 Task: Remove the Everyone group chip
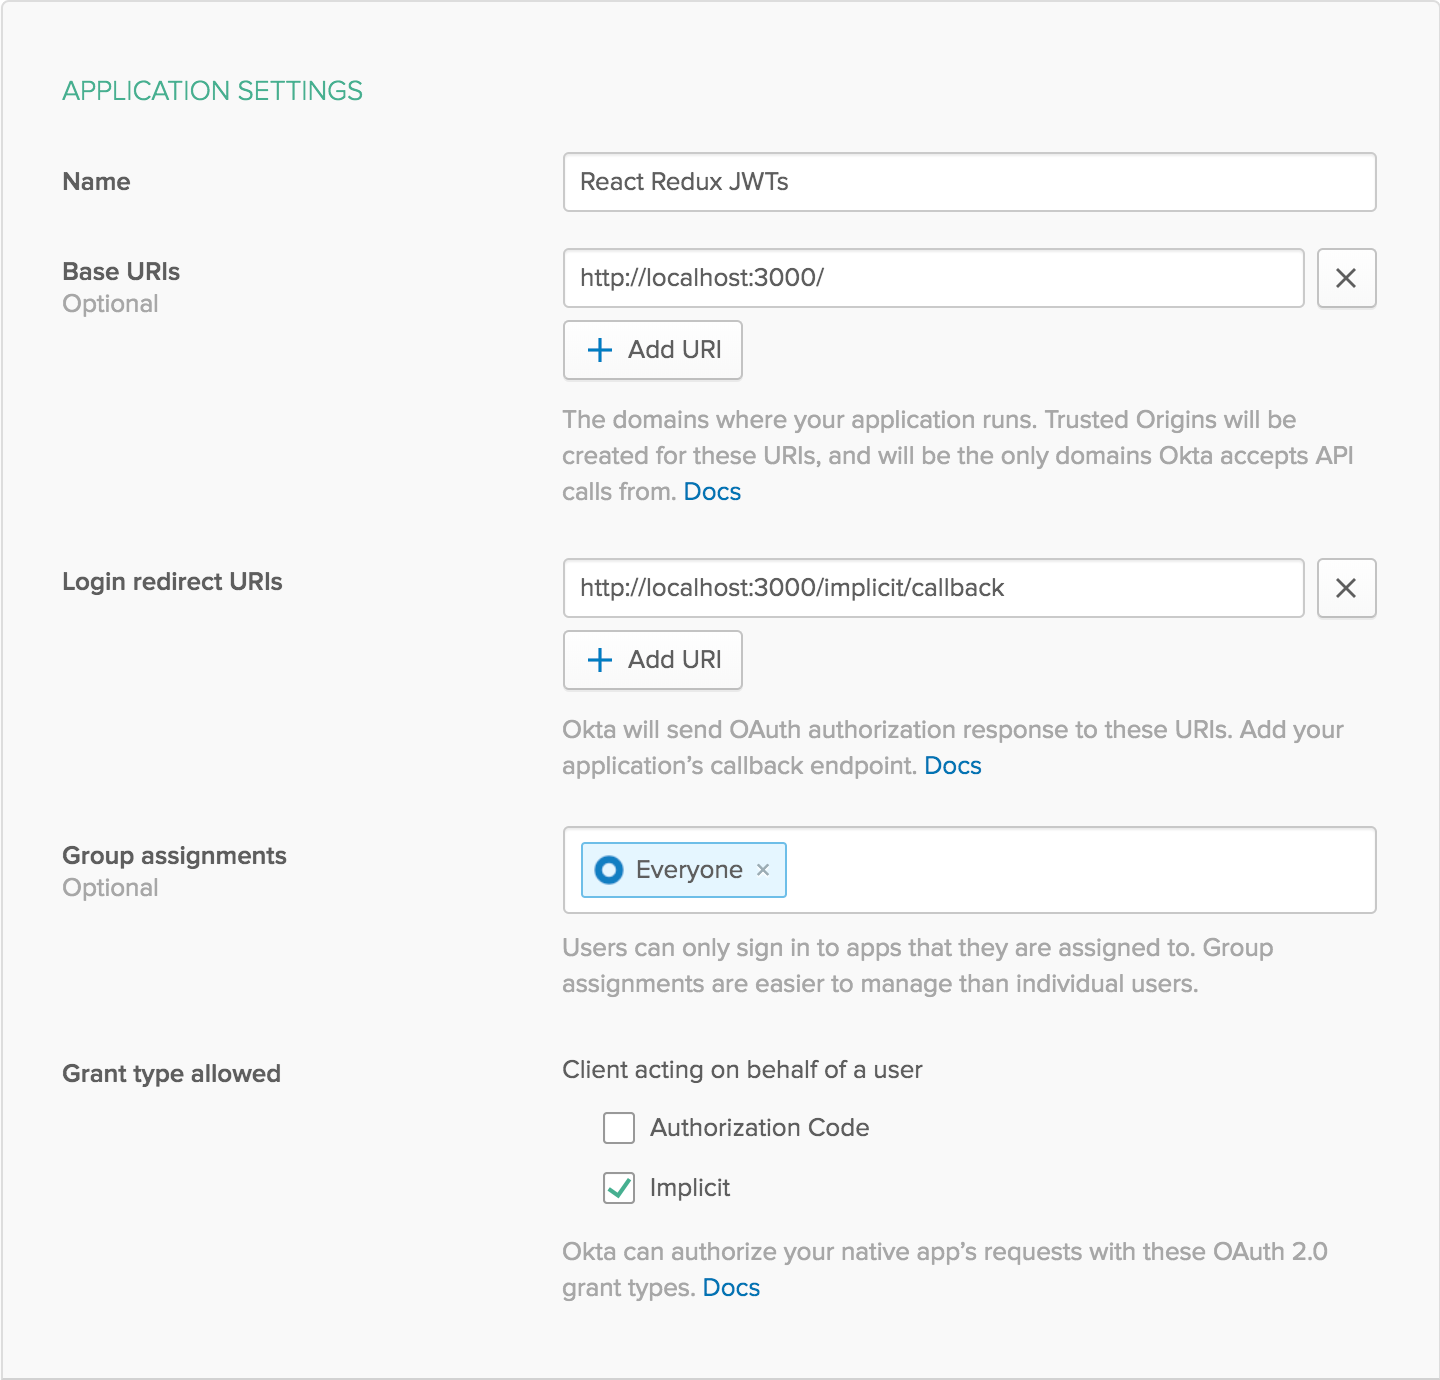point(763,870)
